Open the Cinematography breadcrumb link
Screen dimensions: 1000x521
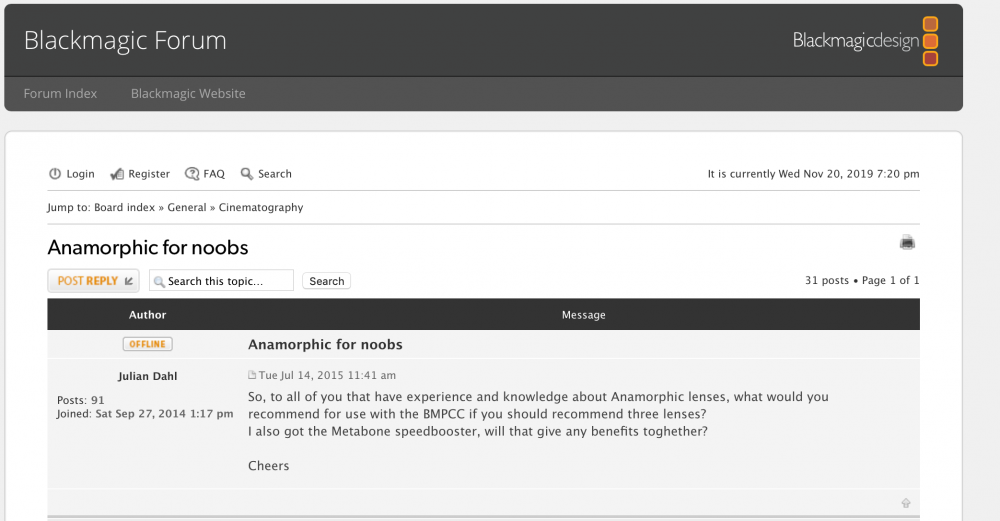coord(261,208)
